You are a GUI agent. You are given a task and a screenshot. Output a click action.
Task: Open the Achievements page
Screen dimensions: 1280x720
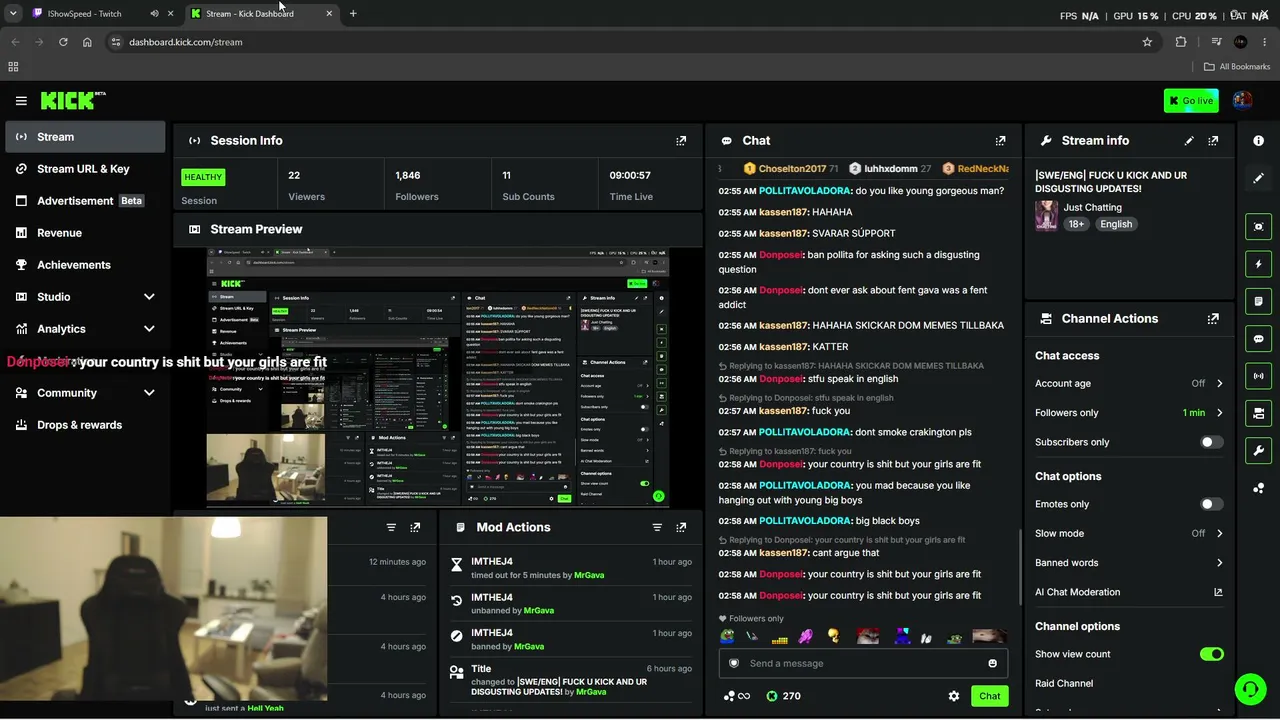tap(86, 265)
